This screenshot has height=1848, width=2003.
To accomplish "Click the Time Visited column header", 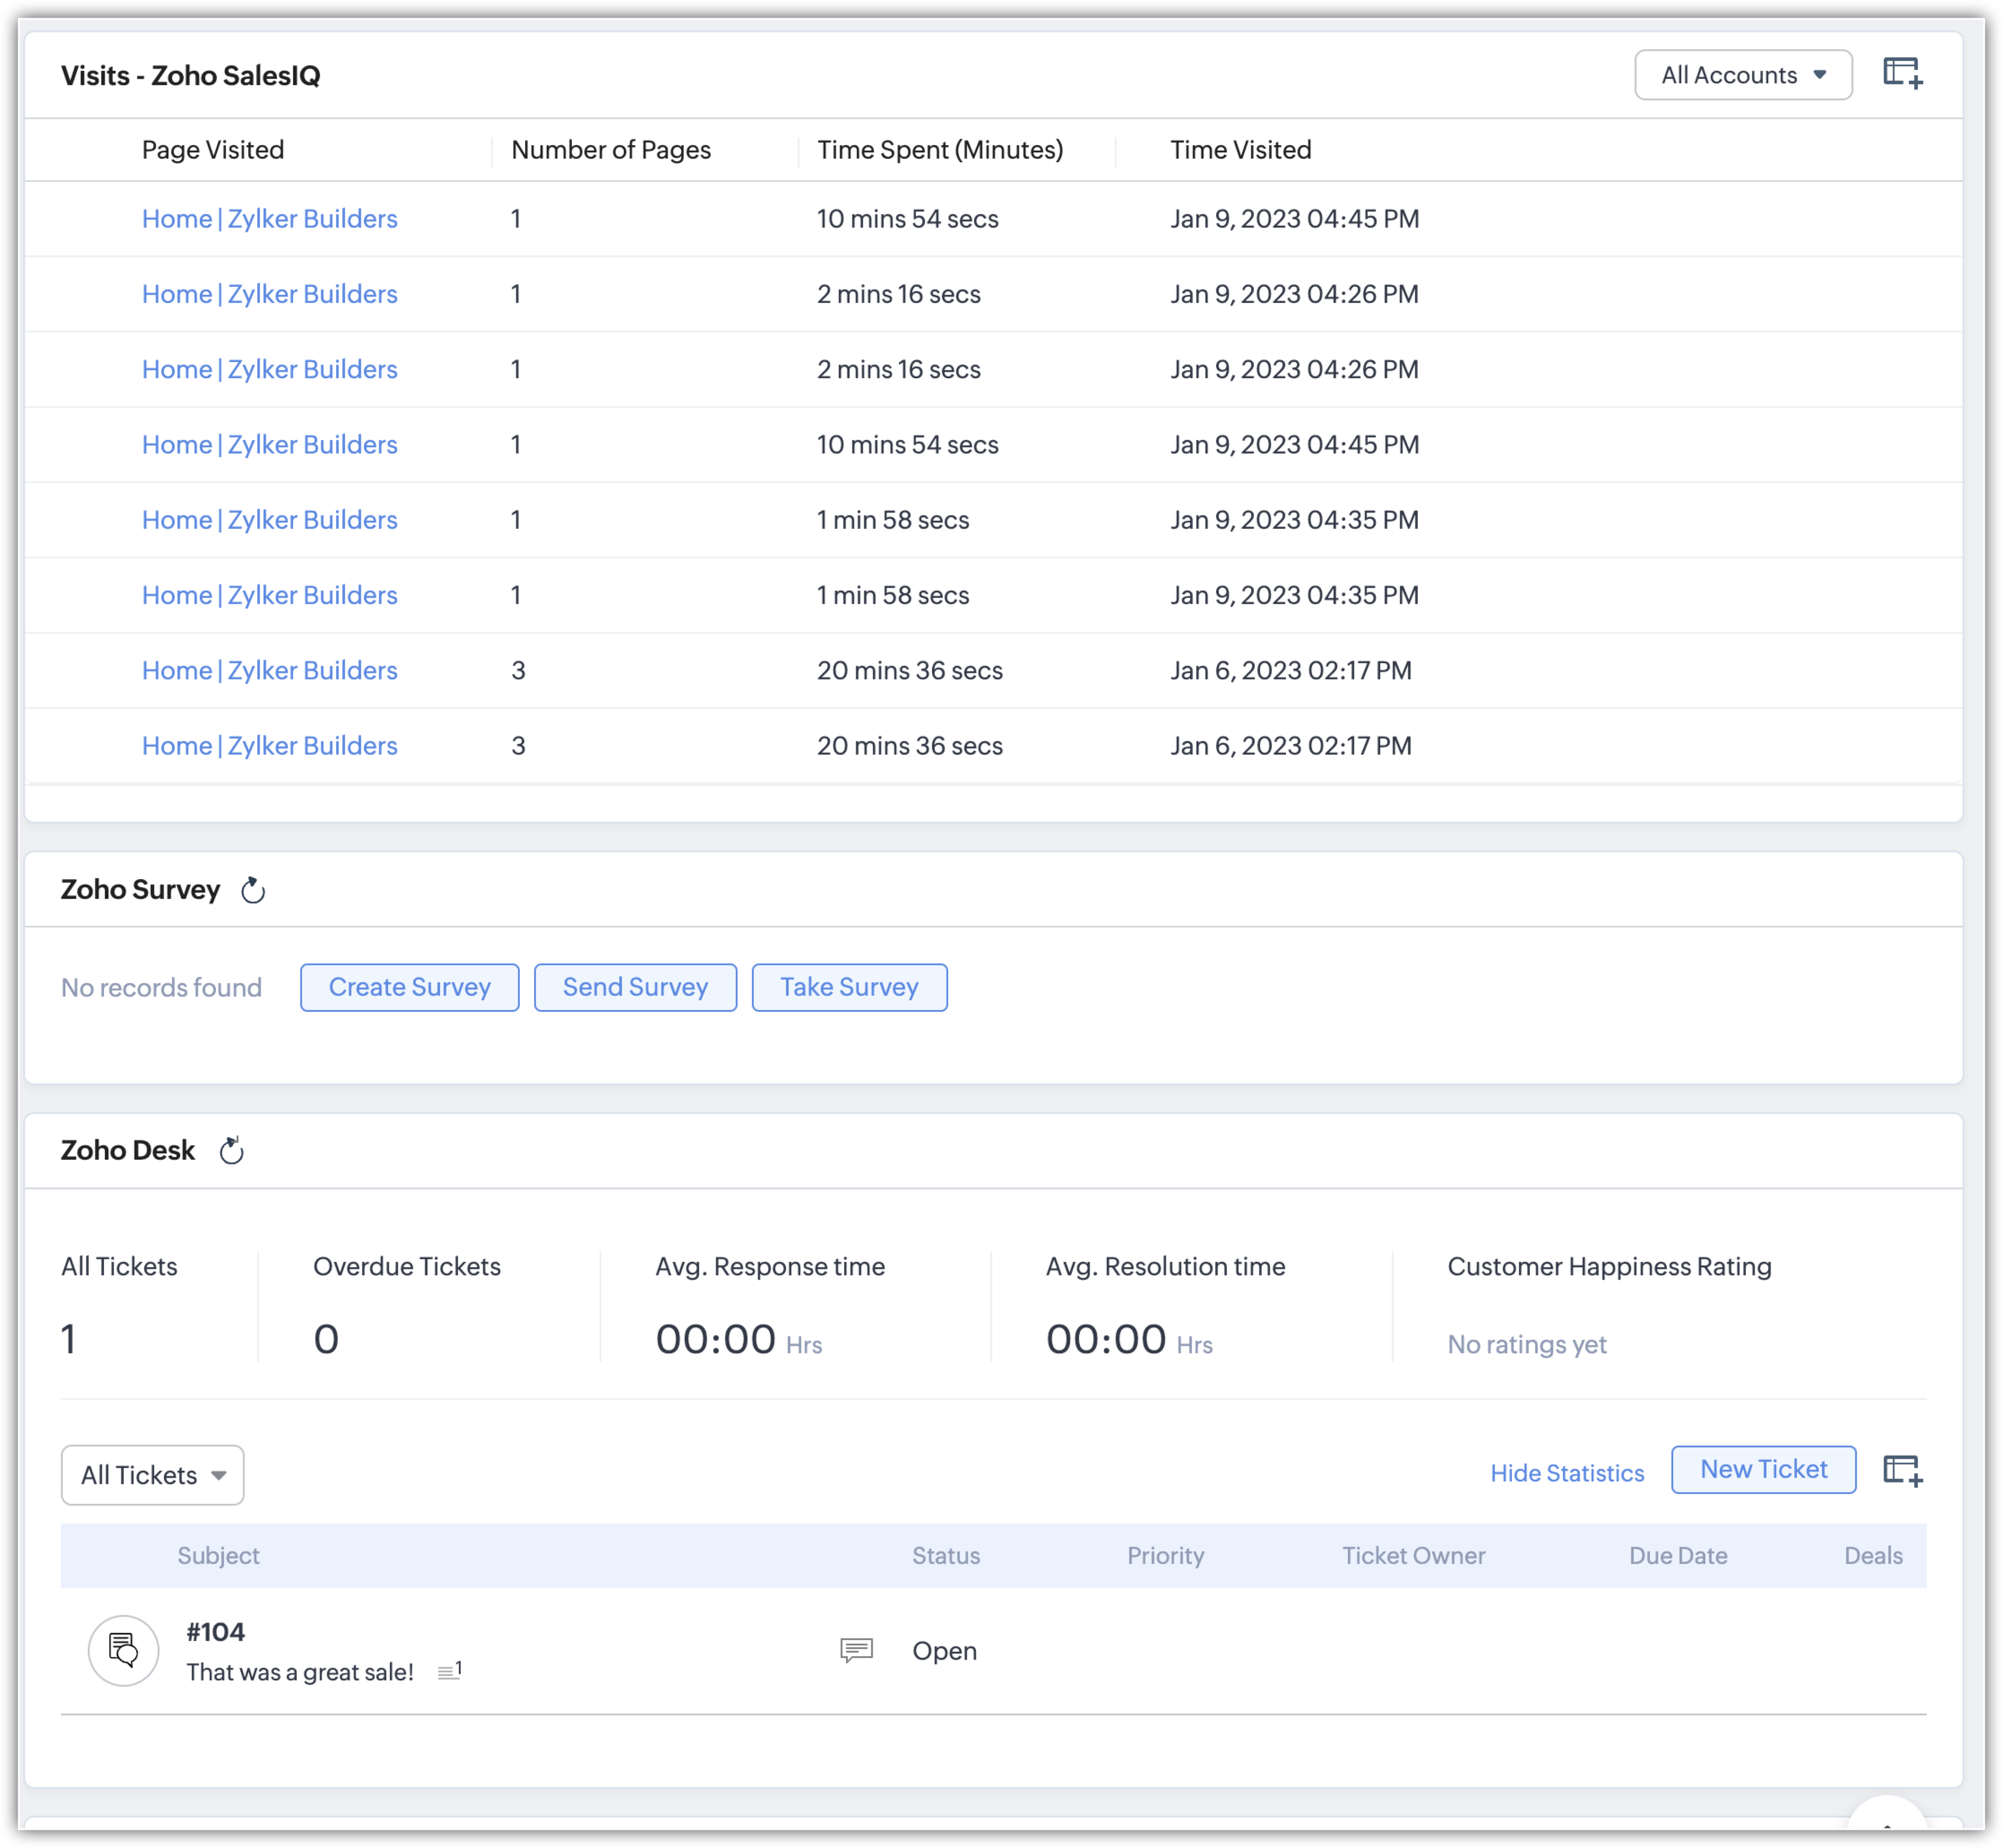I will click(x=1240, y=150).
